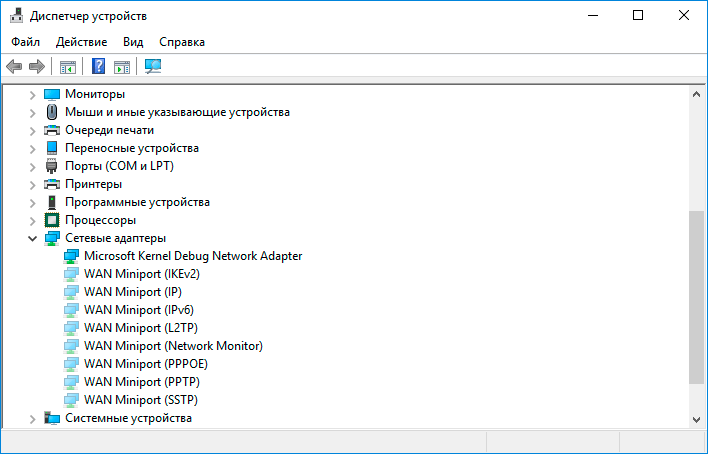Viewport: 708px width, 454px height.
Task: Expand the Программные устройства node
Action: [x=33, y=203]
